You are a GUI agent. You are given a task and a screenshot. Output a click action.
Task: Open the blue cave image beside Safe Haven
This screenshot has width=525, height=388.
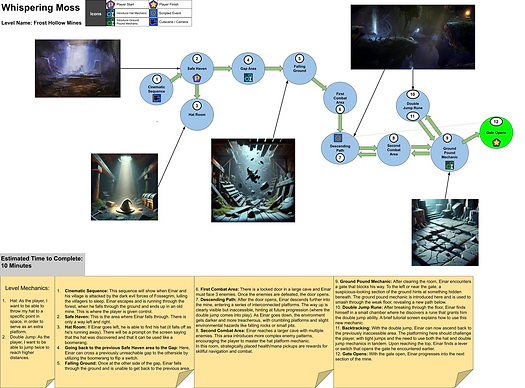click(x=78, y=69)
